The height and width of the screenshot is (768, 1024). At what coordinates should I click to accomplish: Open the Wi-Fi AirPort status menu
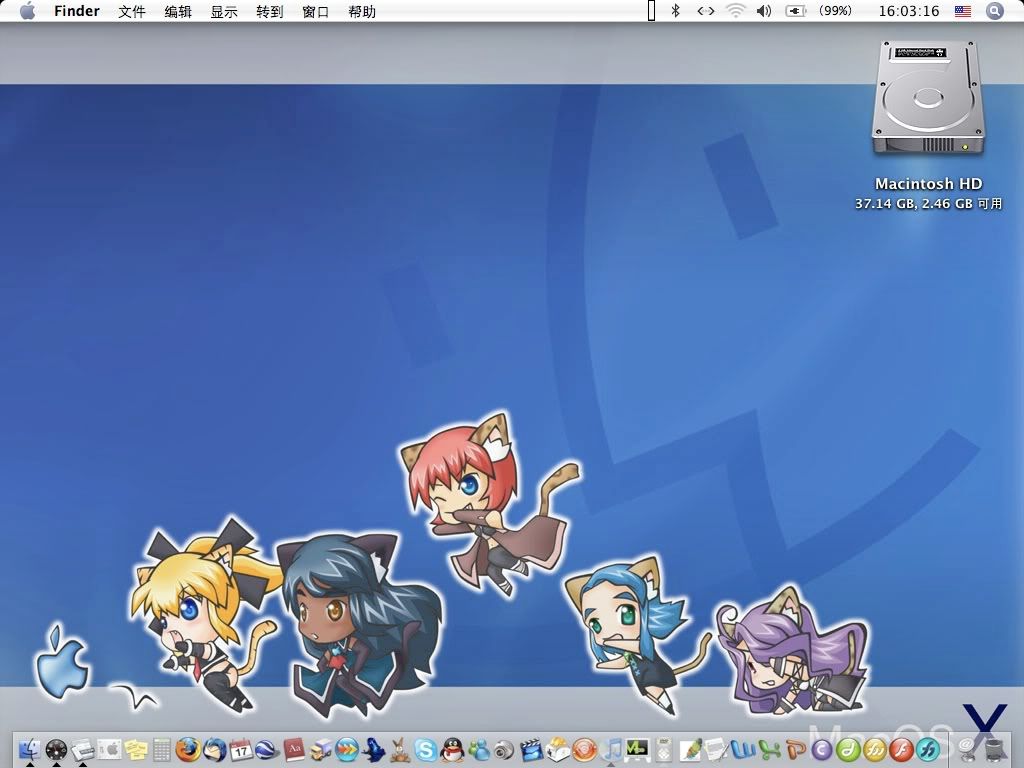736,11
